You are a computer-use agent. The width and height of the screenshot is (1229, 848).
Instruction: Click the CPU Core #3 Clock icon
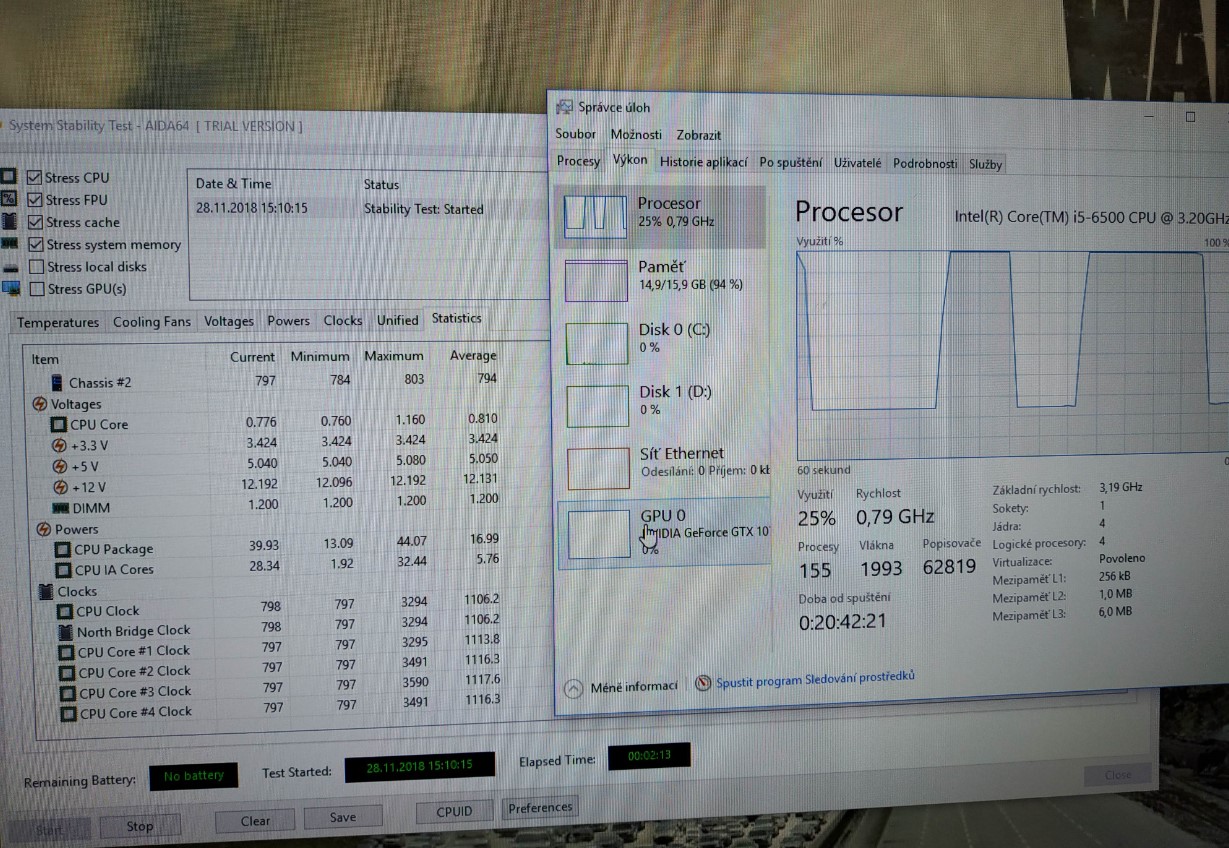(68, 692)
